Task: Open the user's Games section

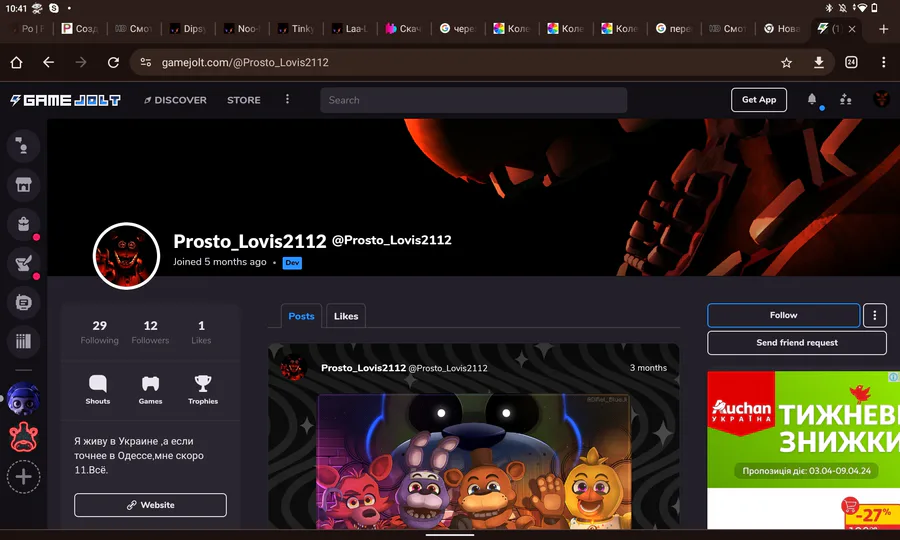Action: 150,390
